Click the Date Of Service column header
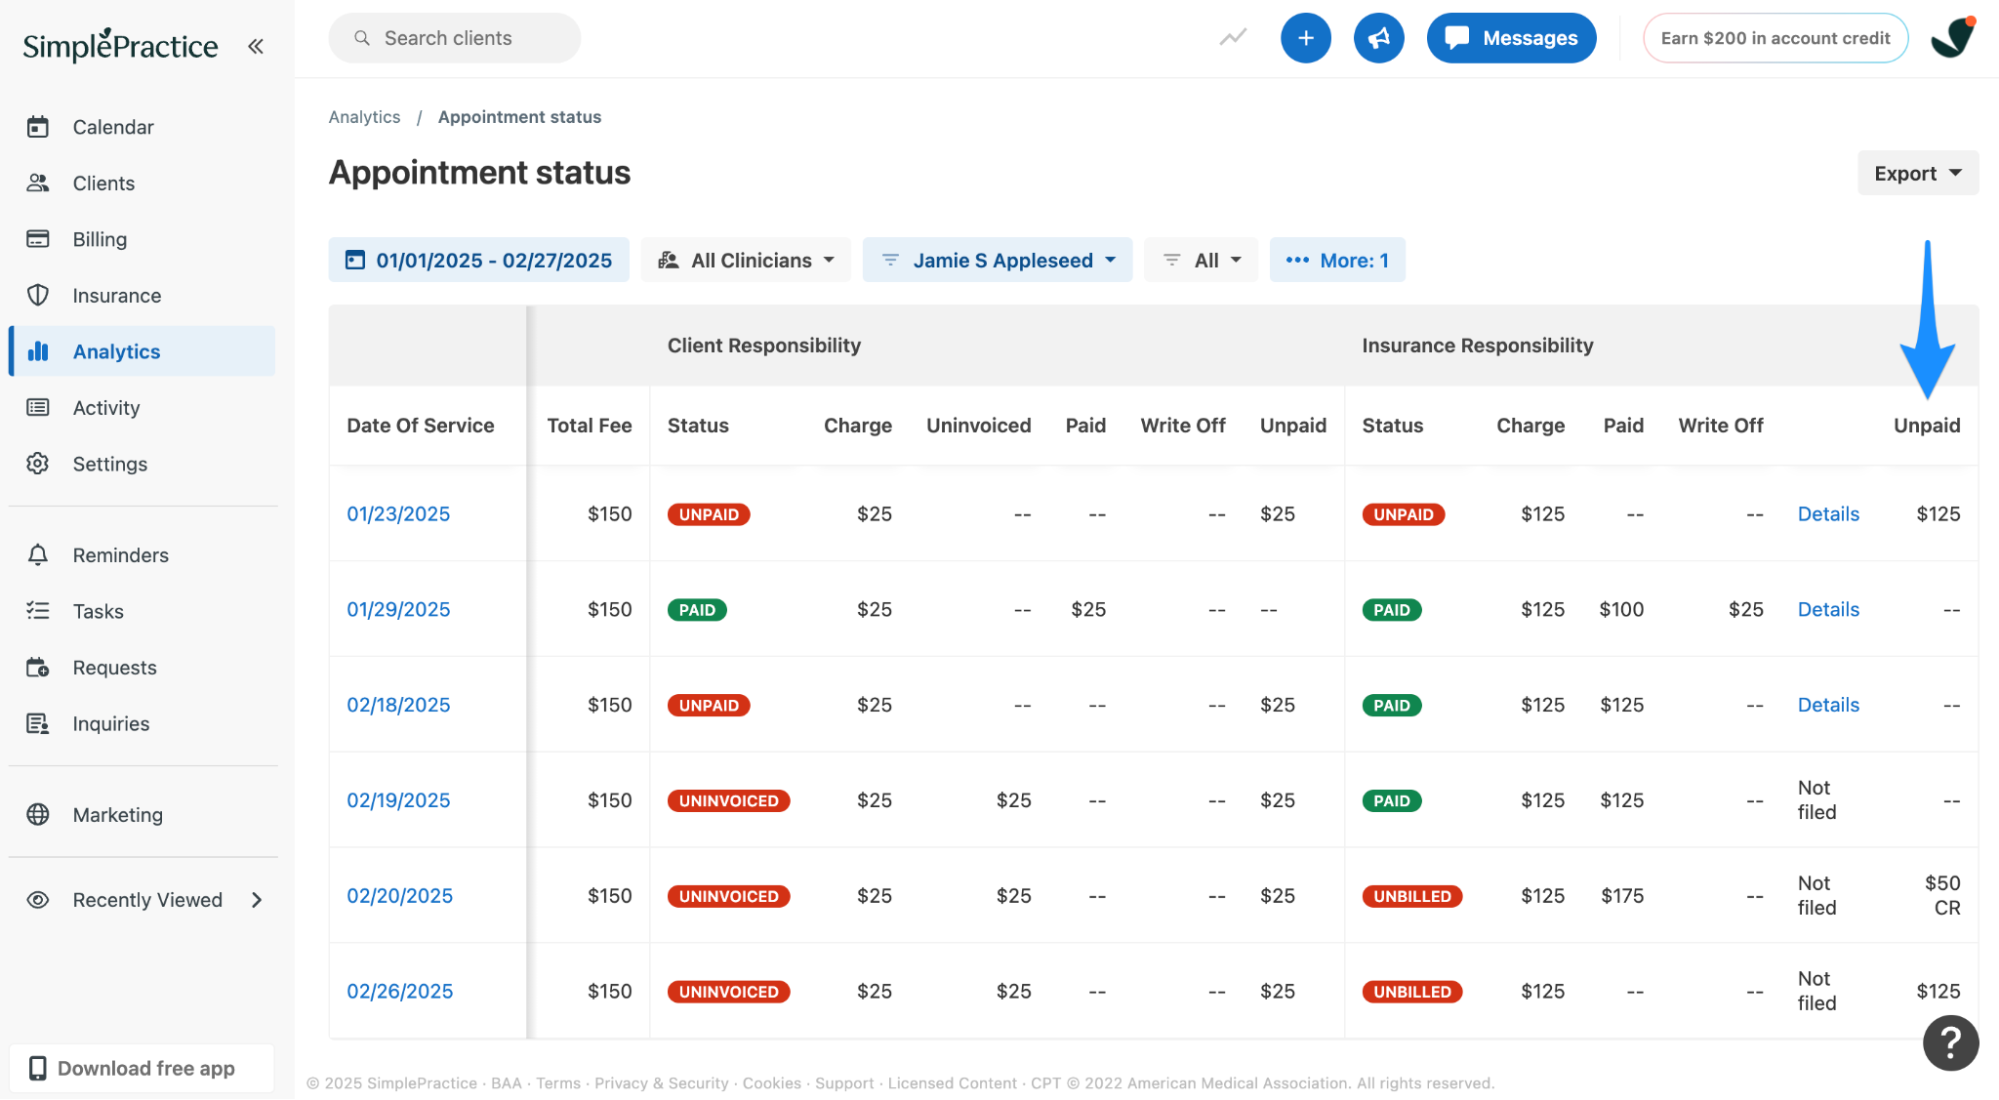 tap(420, 425)
